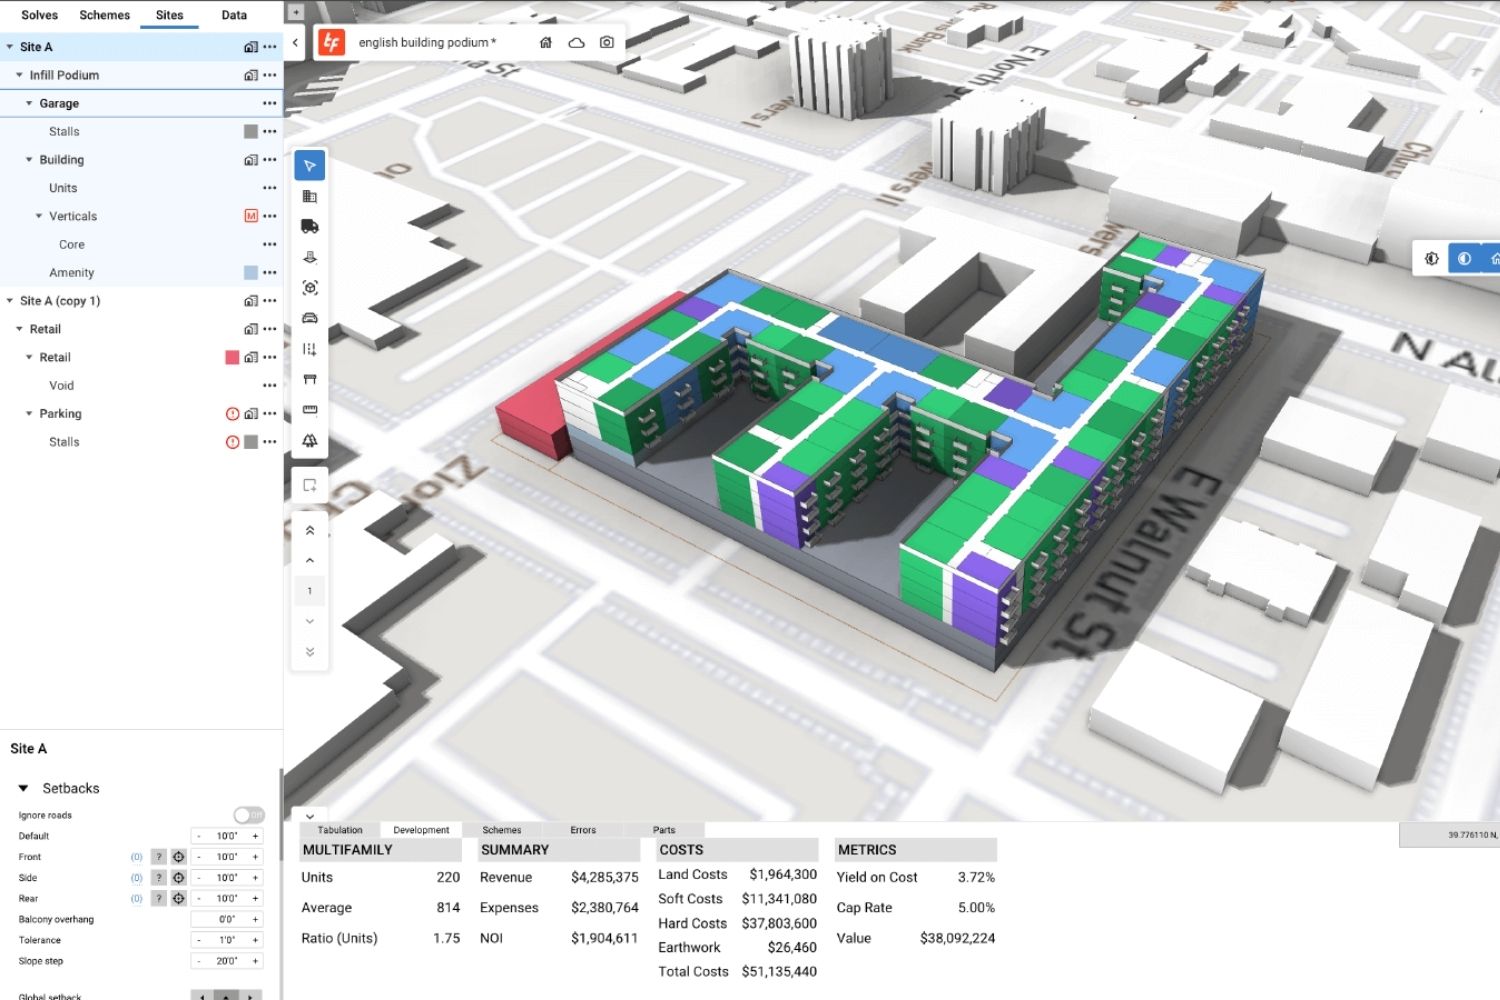Take a screenshot with the camera icon
Screen dimensions: 1500x1000
tap(607, 42)
